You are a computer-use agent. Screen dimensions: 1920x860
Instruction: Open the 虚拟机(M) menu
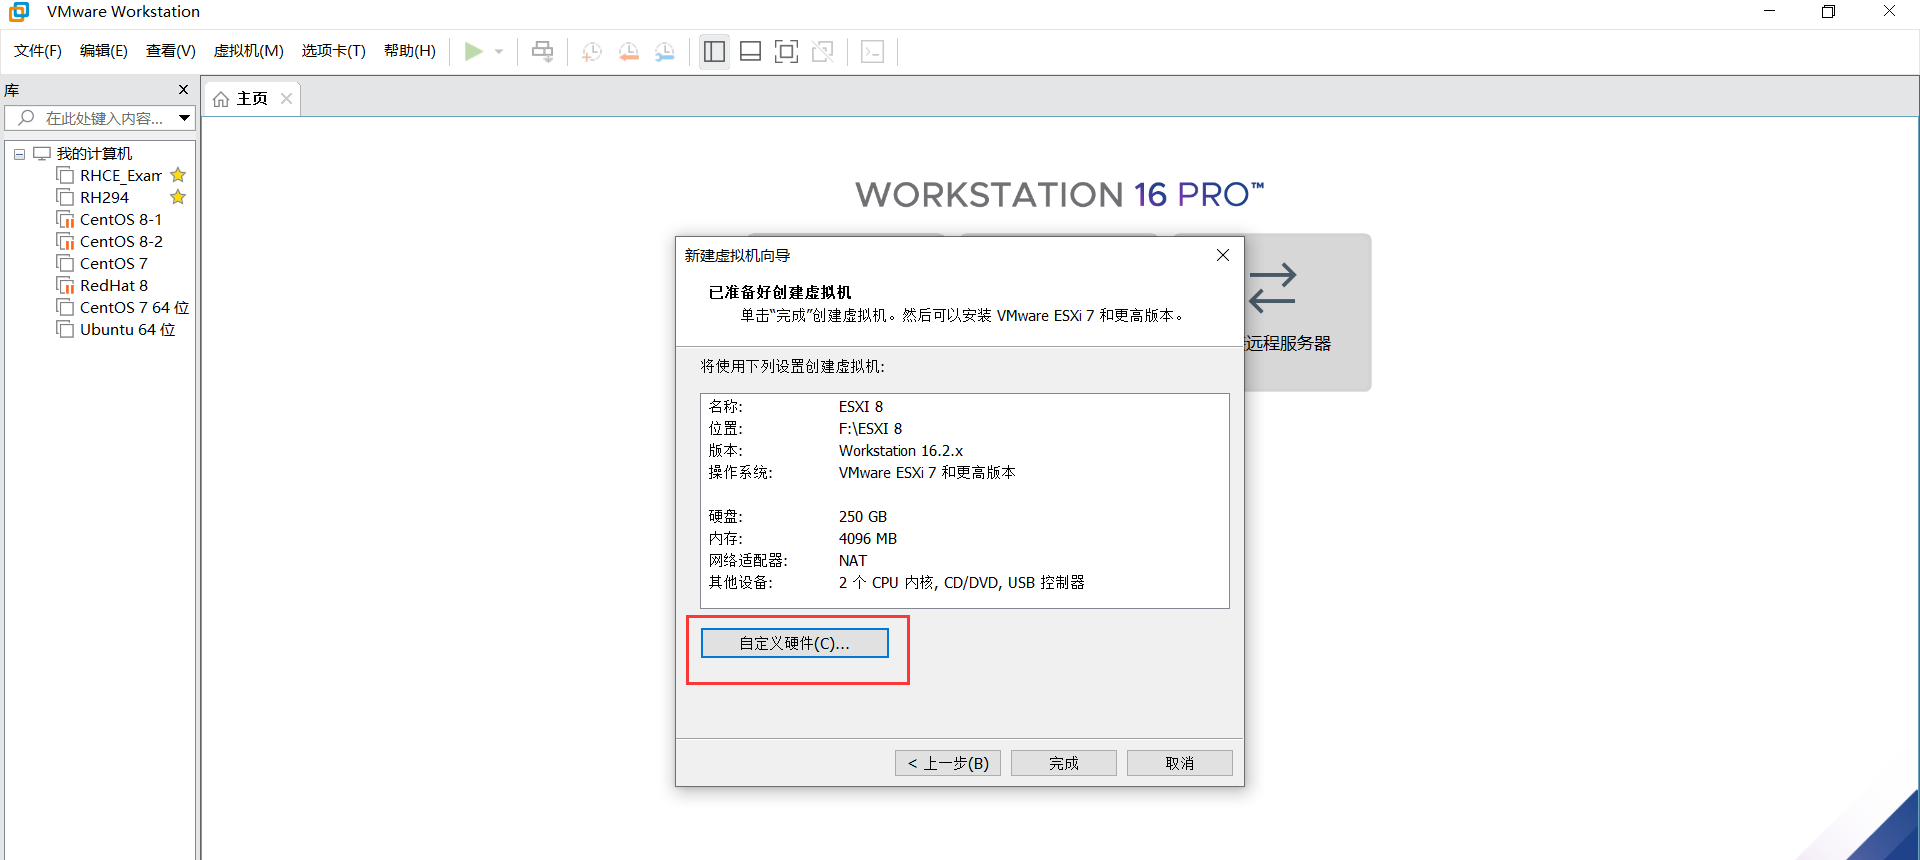[249, 51]
